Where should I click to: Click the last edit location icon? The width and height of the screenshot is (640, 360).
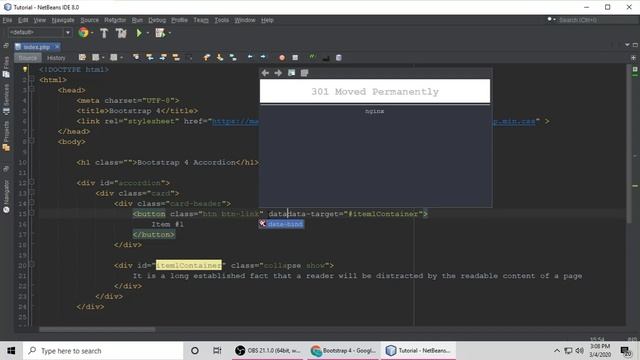82,58
